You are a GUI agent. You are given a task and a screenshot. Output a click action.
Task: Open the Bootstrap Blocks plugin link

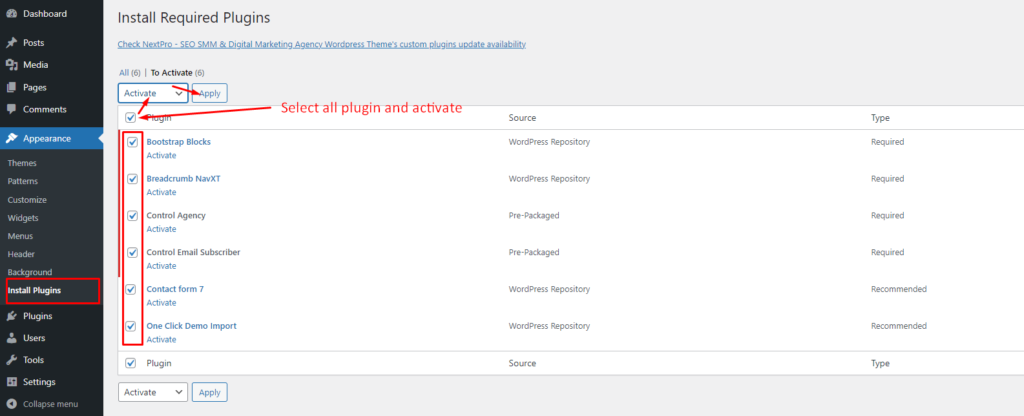[178, 142]
